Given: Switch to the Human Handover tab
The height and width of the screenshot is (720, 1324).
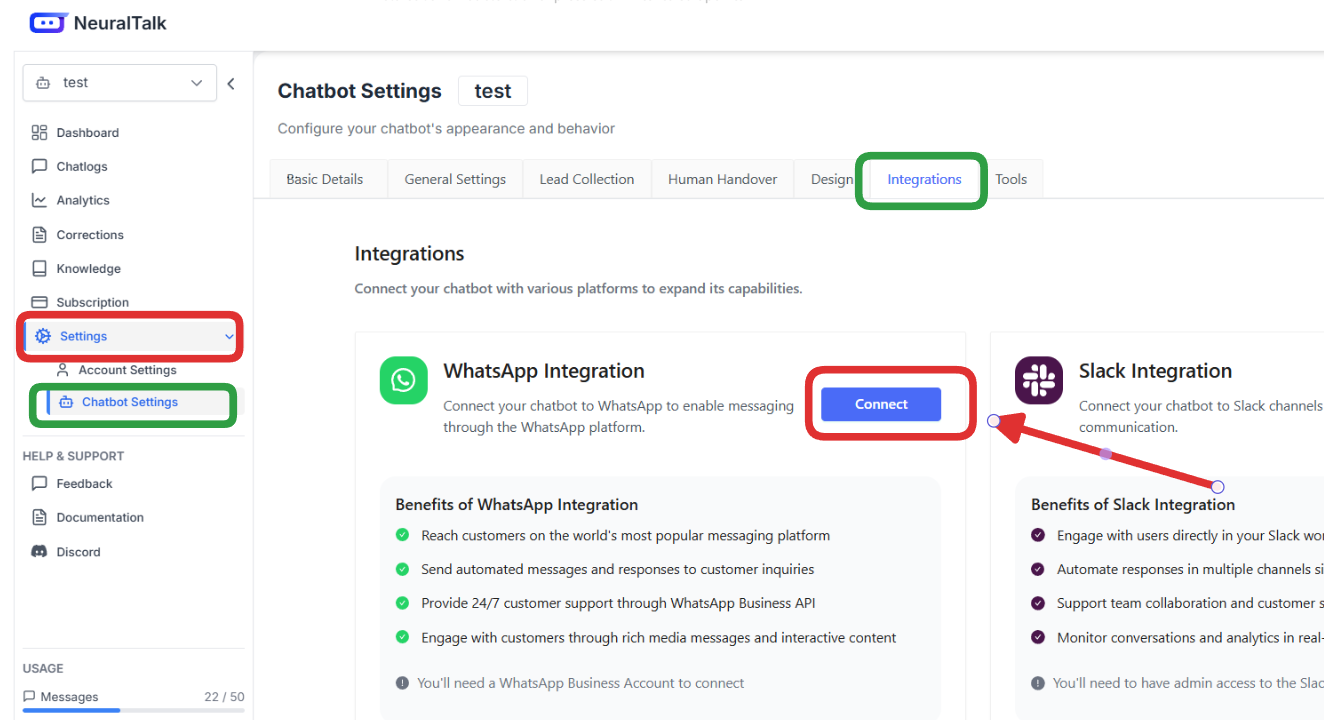Looking at the screenshot, I should 722,178.
